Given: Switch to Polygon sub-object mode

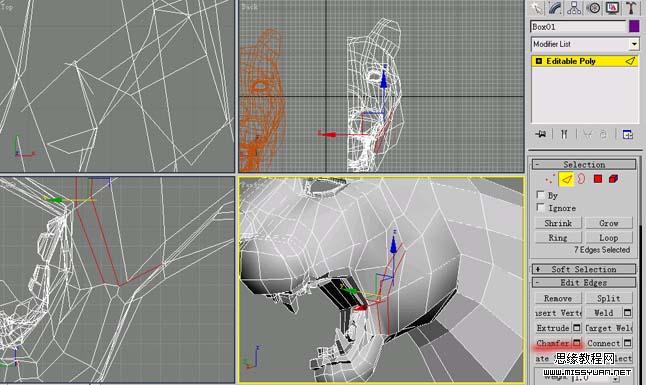Looking at the screenshot, I should coord(598,179).
